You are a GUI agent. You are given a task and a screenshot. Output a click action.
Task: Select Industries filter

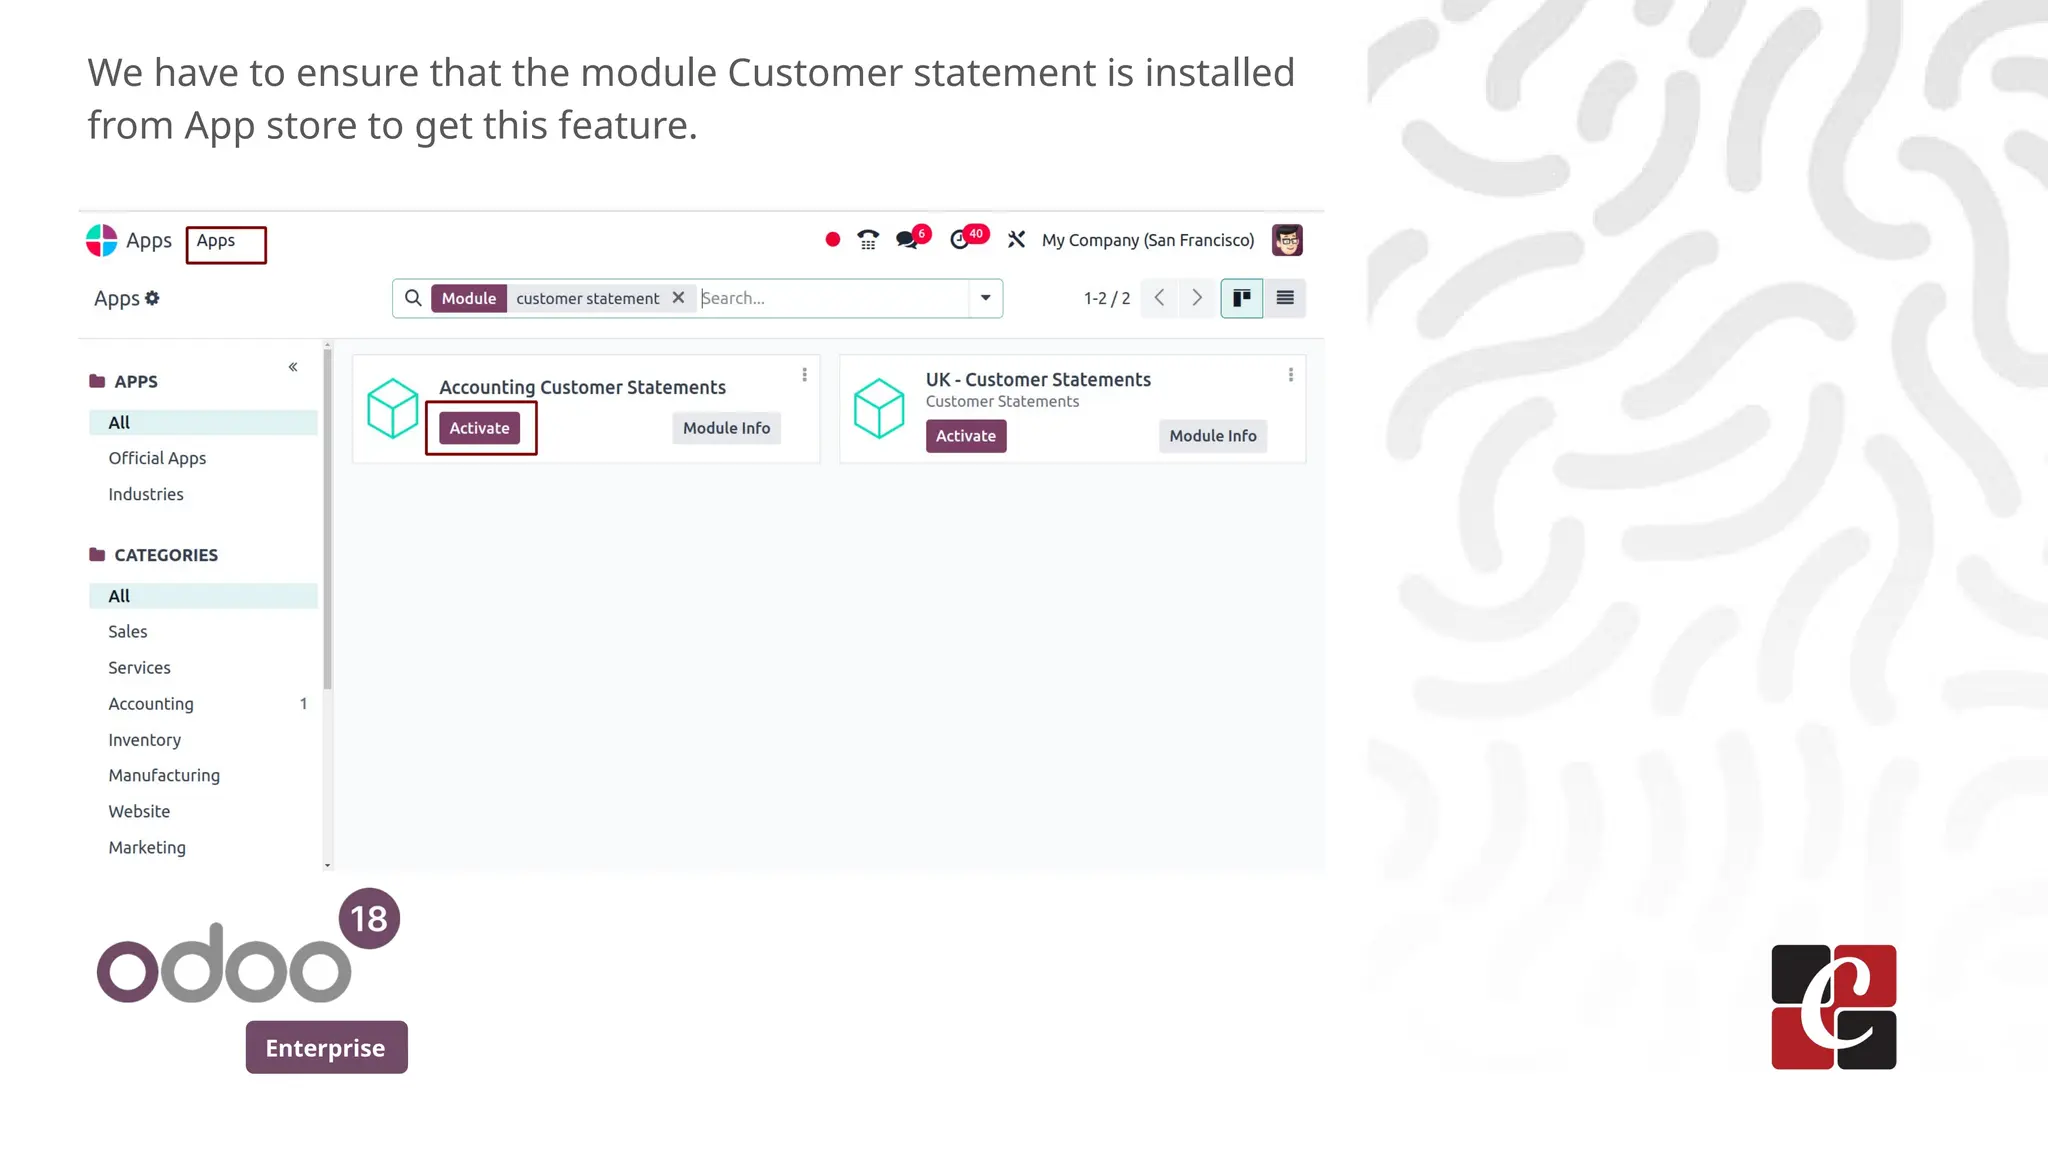click(146, 494)
